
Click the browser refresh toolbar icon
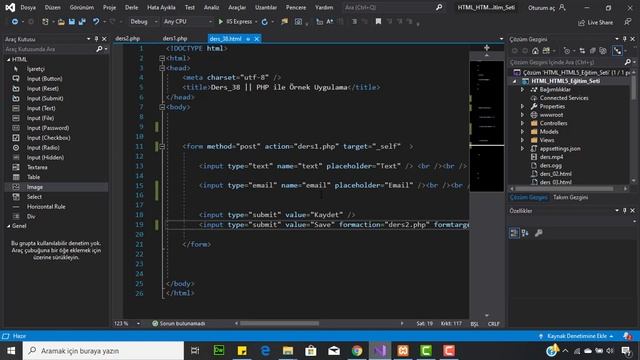[x=264, y=22]
